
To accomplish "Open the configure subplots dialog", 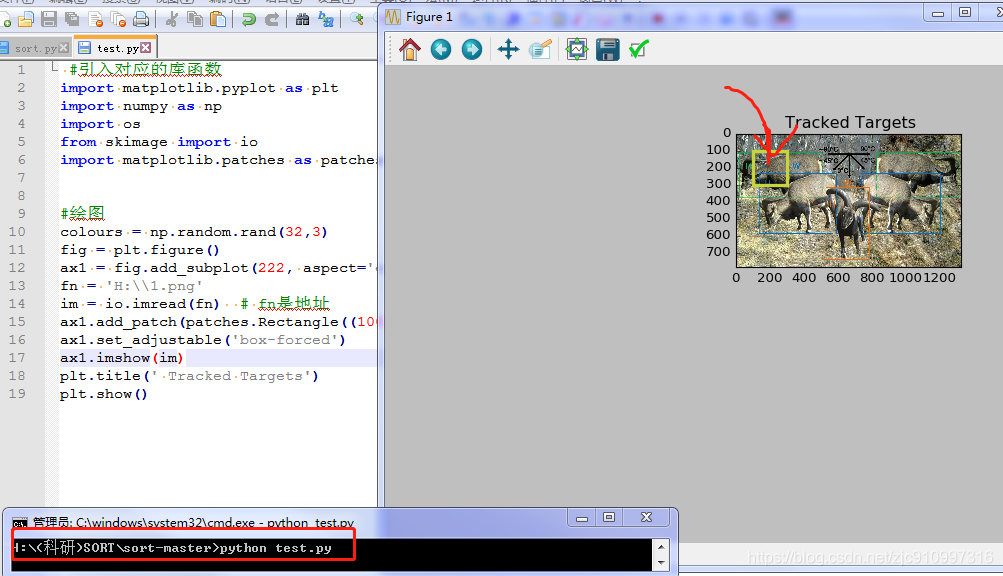I will pos(577,48).
